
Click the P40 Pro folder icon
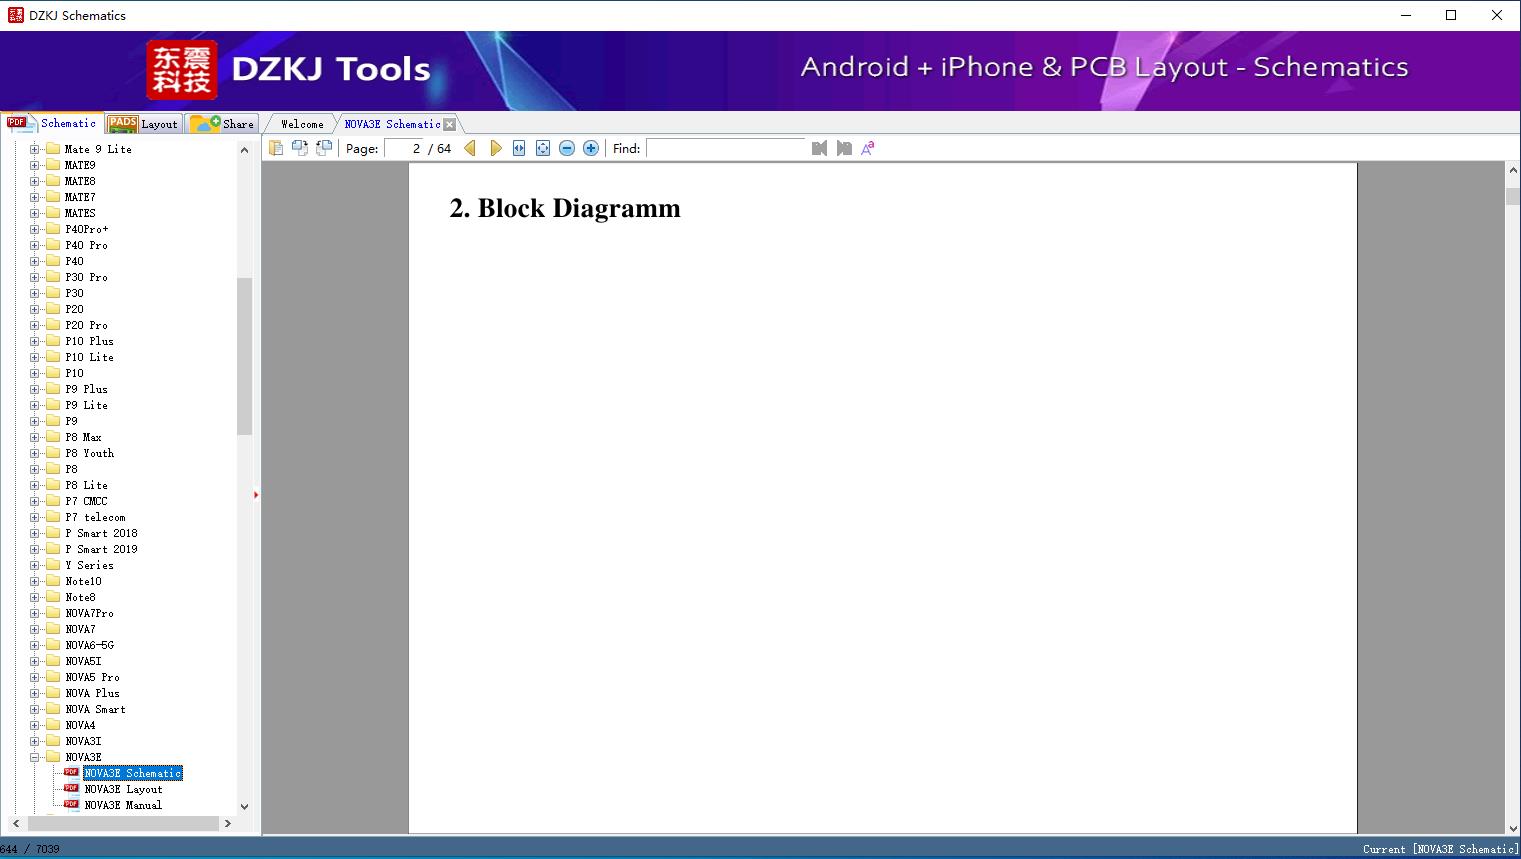click(x=53, y=245)
